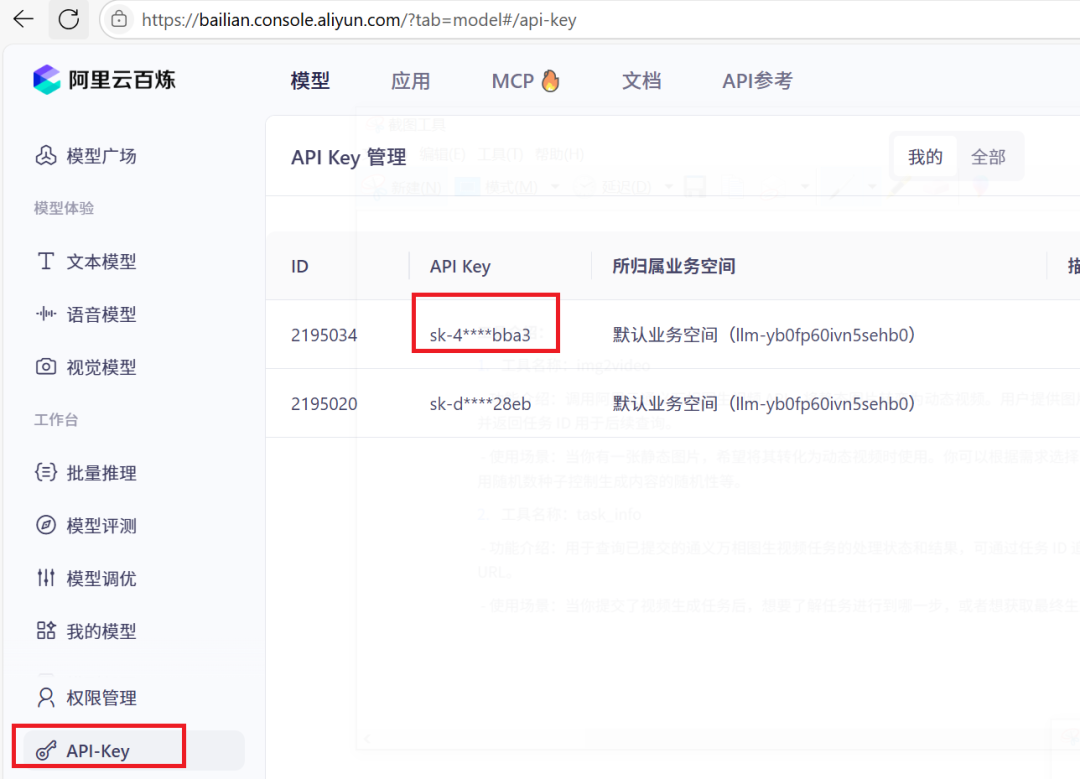Click the 模型评测 compass icon
The width and height of the screenshot is (1080, 779).
[x=45, y=525]
